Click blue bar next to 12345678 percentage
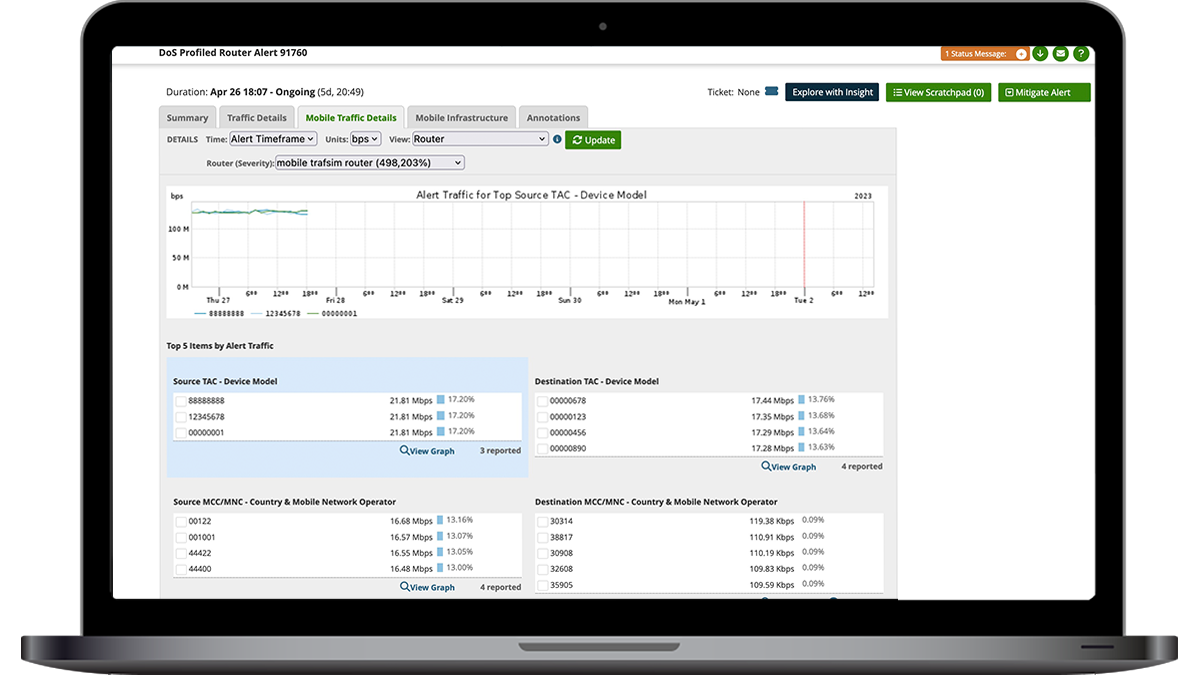 440,416
